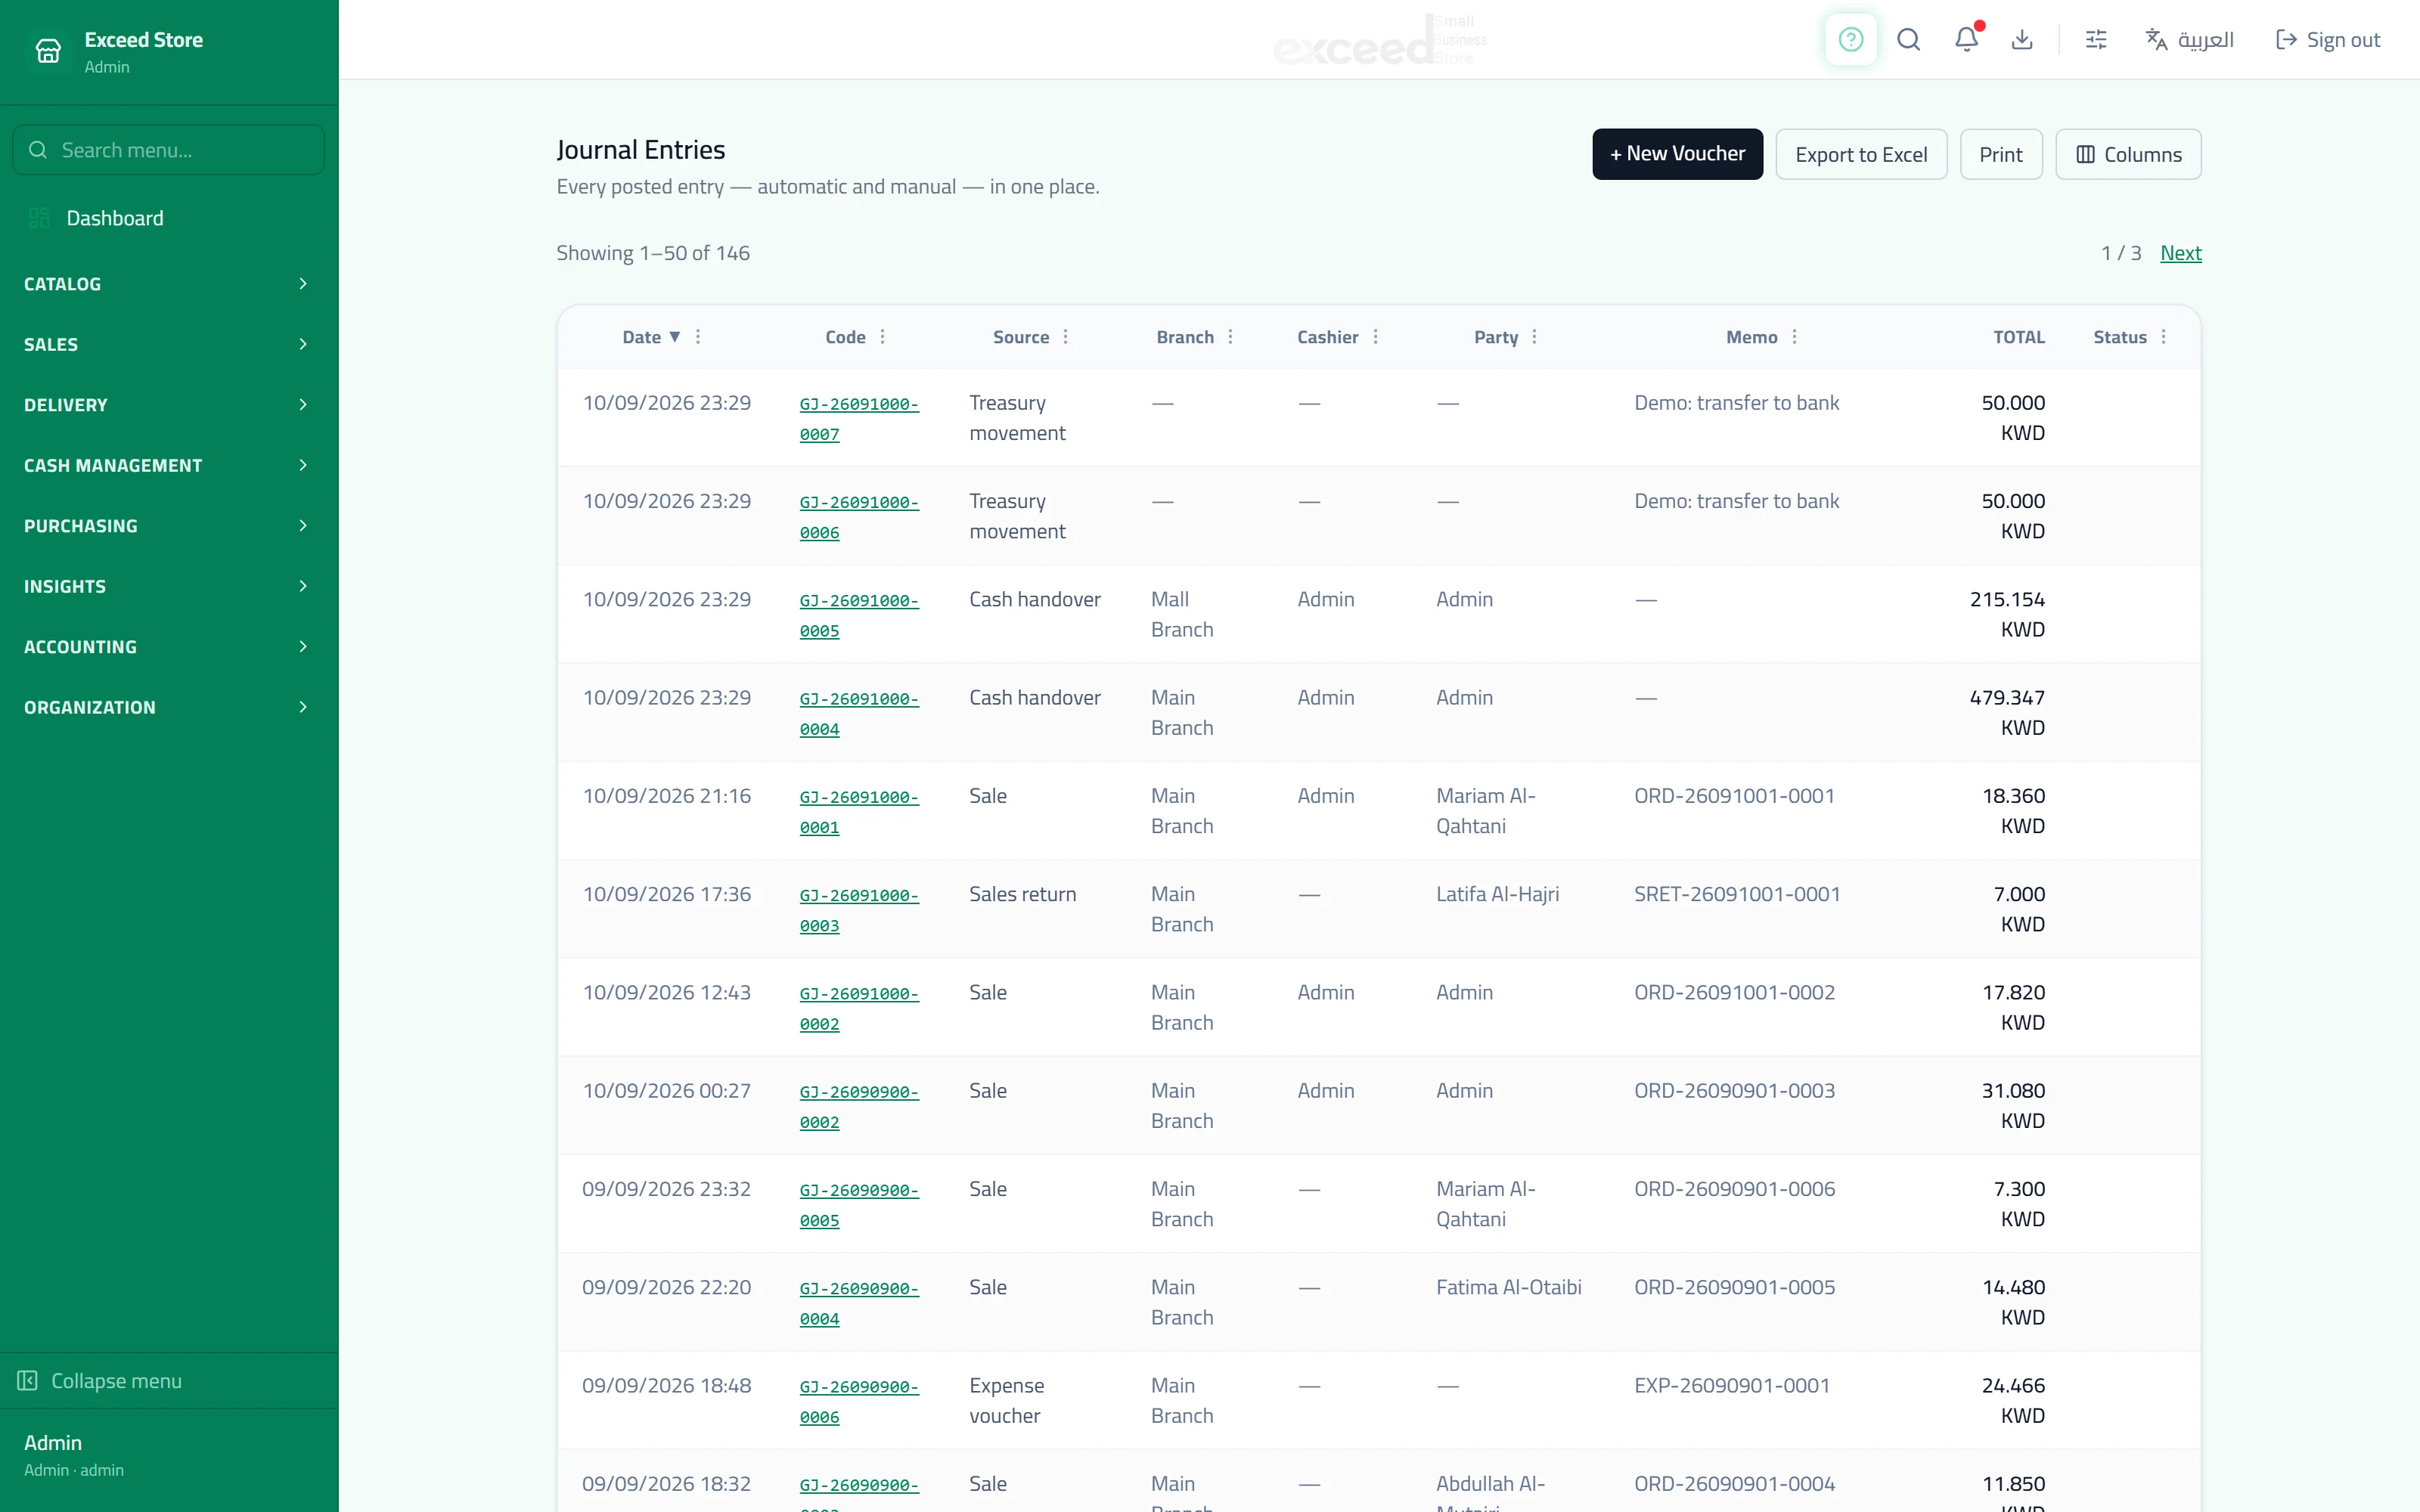Open entry GJ-26091000-0006
Viewport: 2420px width, 1512px height.
859,517
